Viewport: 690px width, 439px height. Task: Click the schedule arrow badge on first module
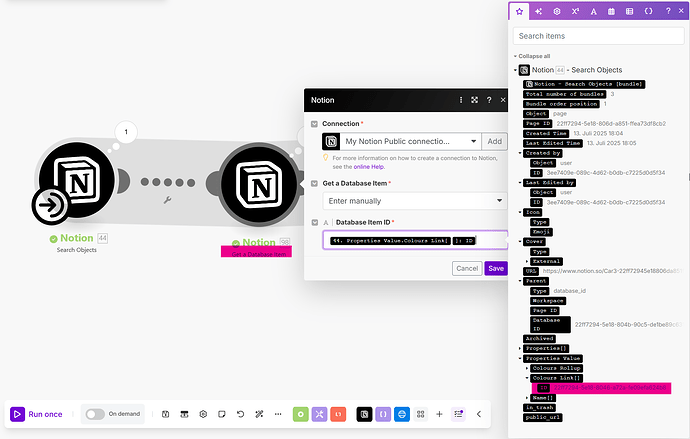(x=49, y=205)
